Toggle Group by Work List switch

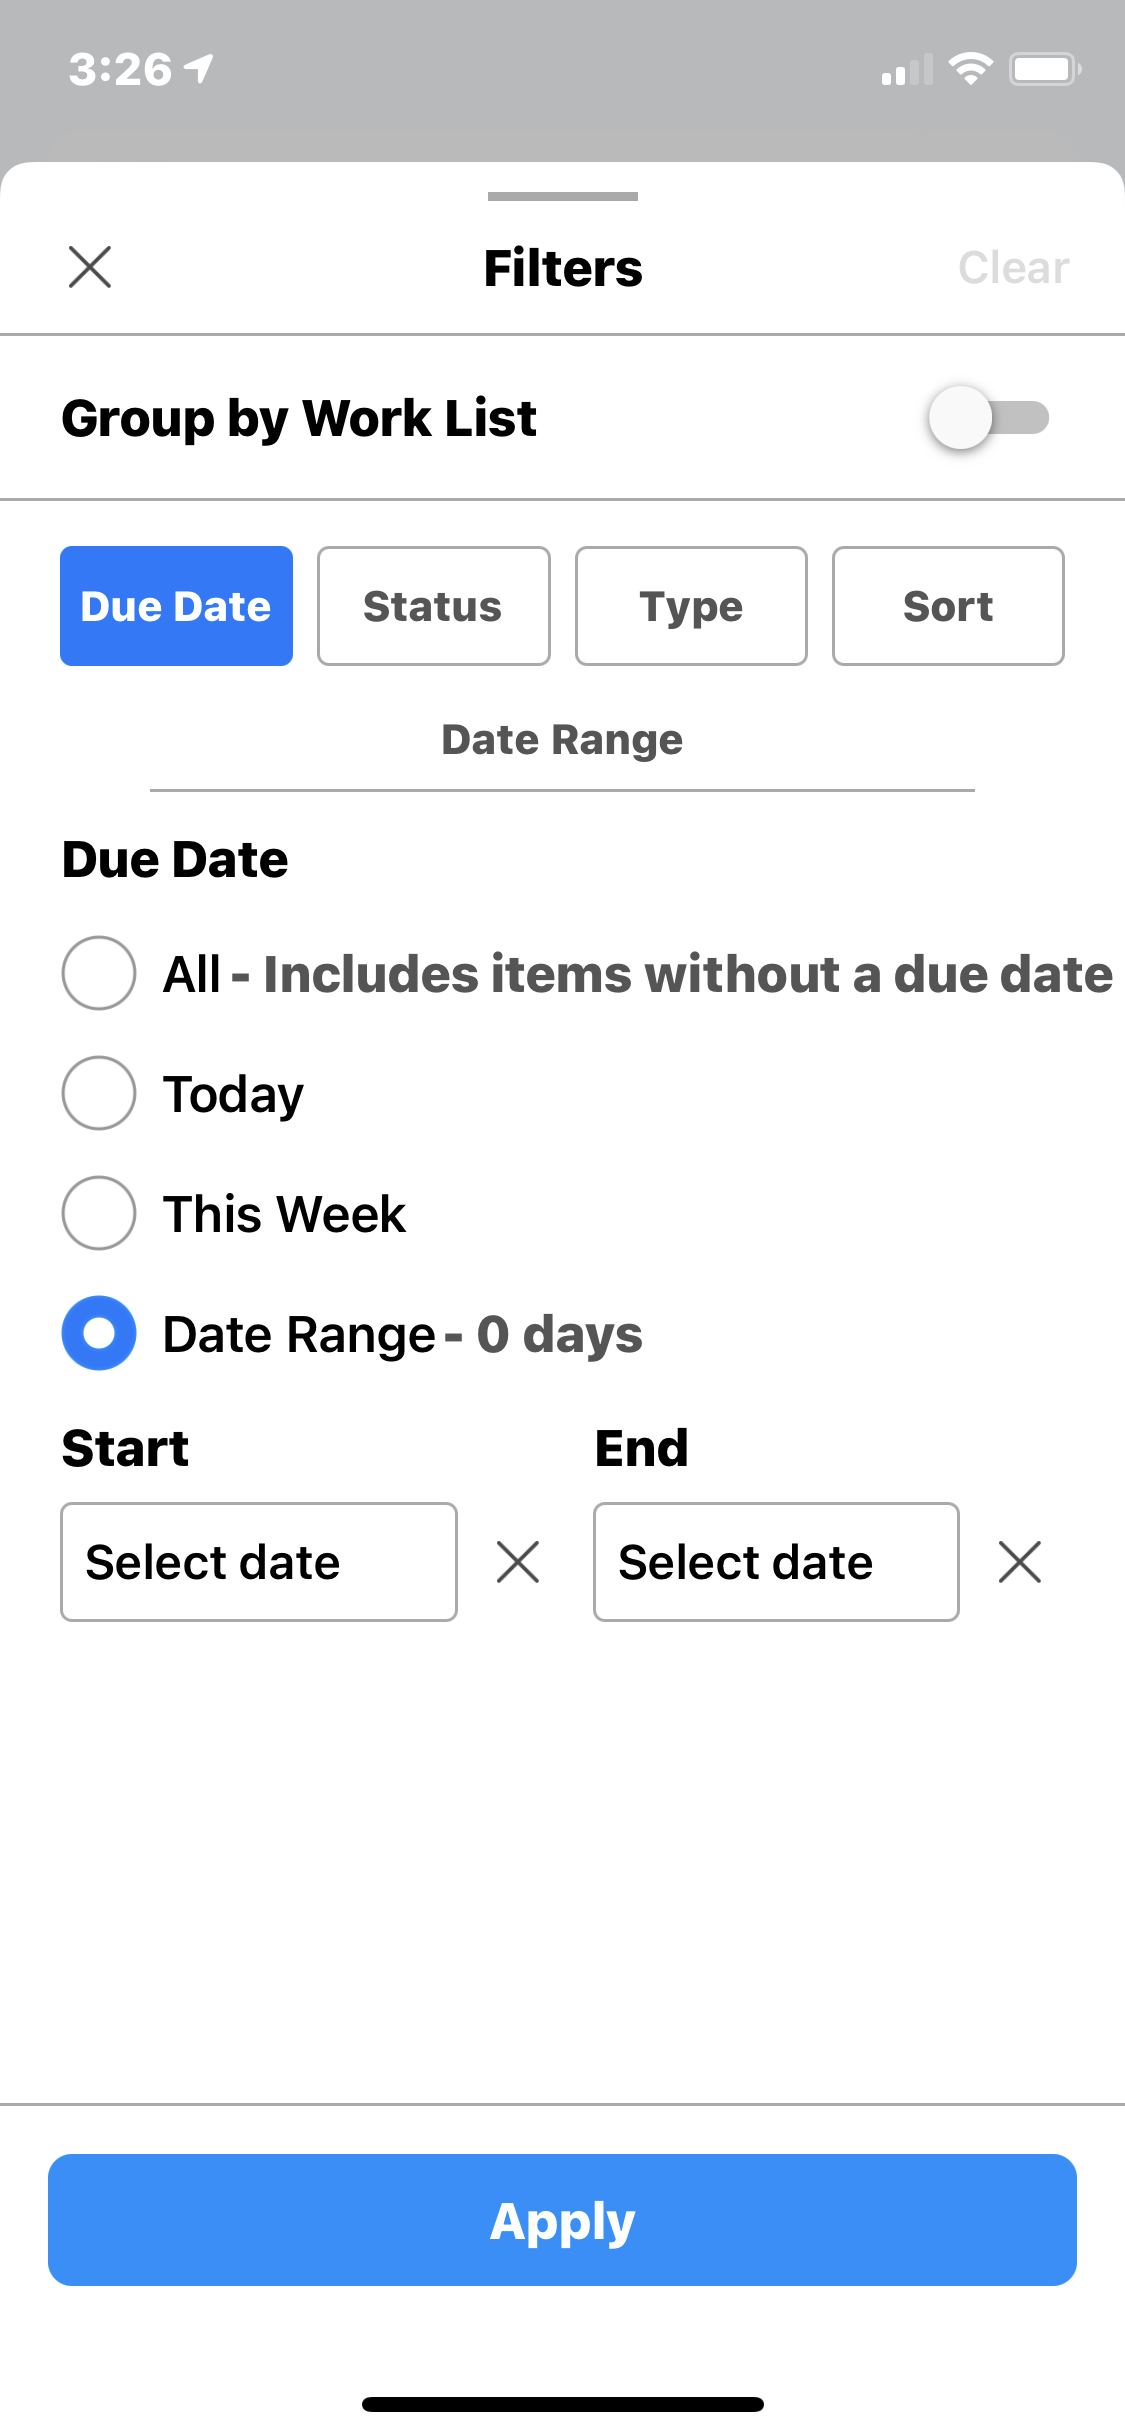[988, 418]
